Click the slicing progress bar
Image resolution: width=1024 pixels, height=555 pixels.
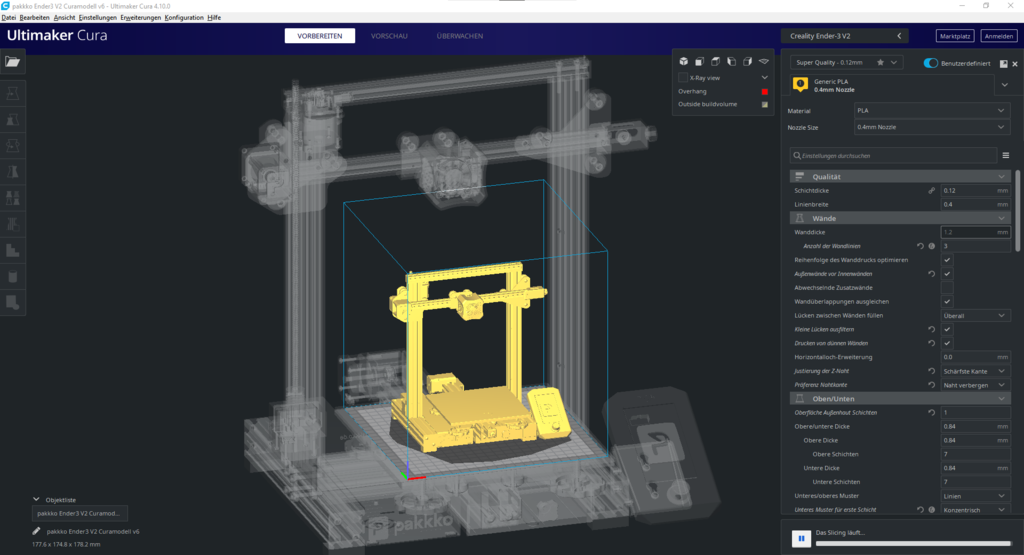pos(914,543)
